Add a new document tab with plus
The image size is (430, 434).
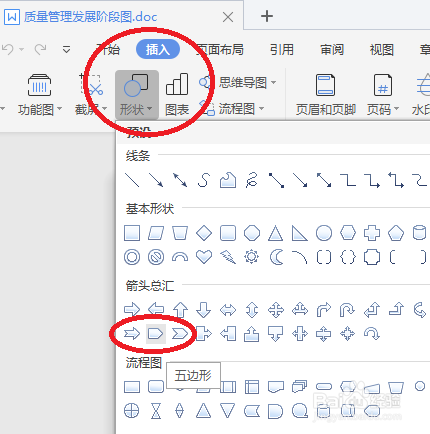[267, 16]
